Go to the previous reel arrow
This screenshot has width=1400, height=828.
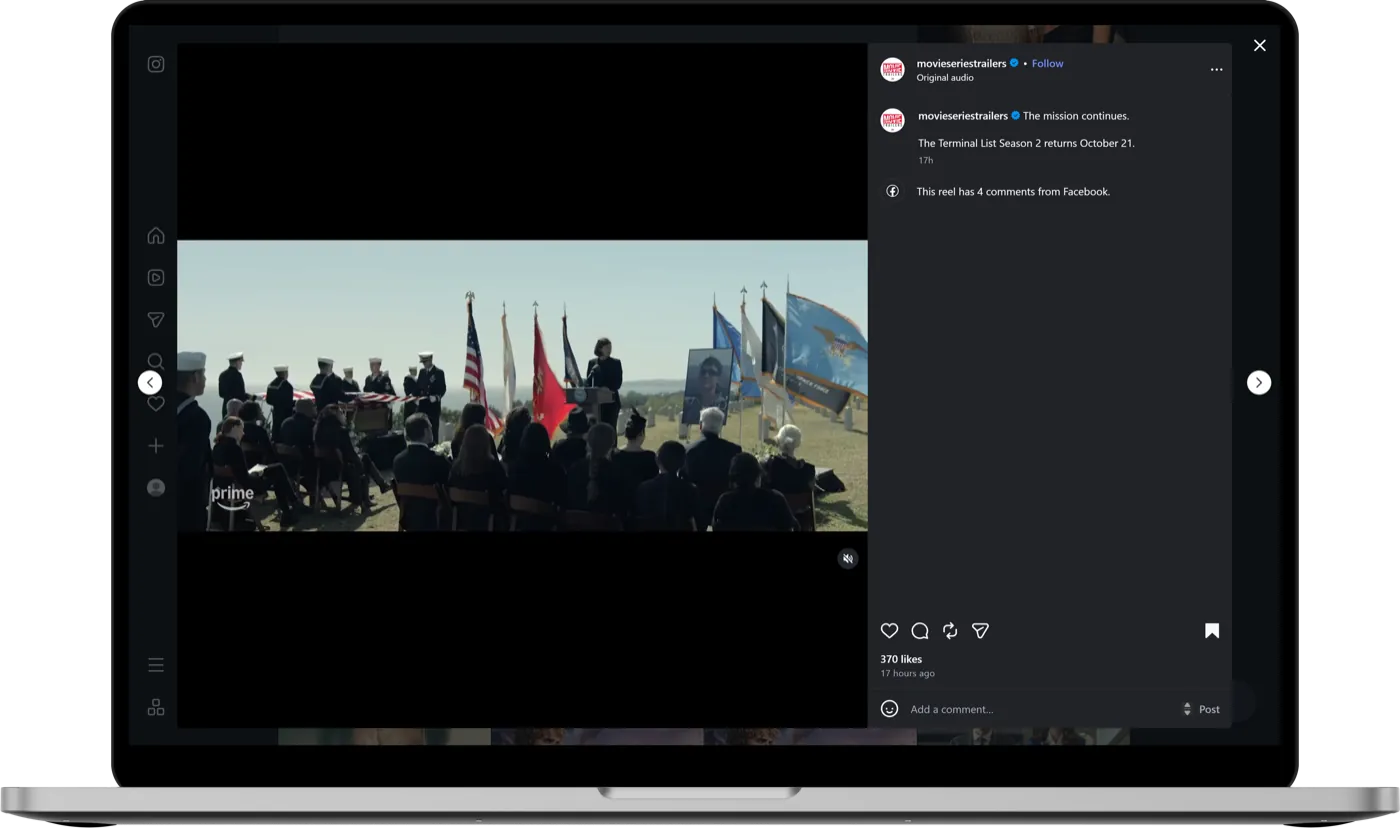[150, 382]
